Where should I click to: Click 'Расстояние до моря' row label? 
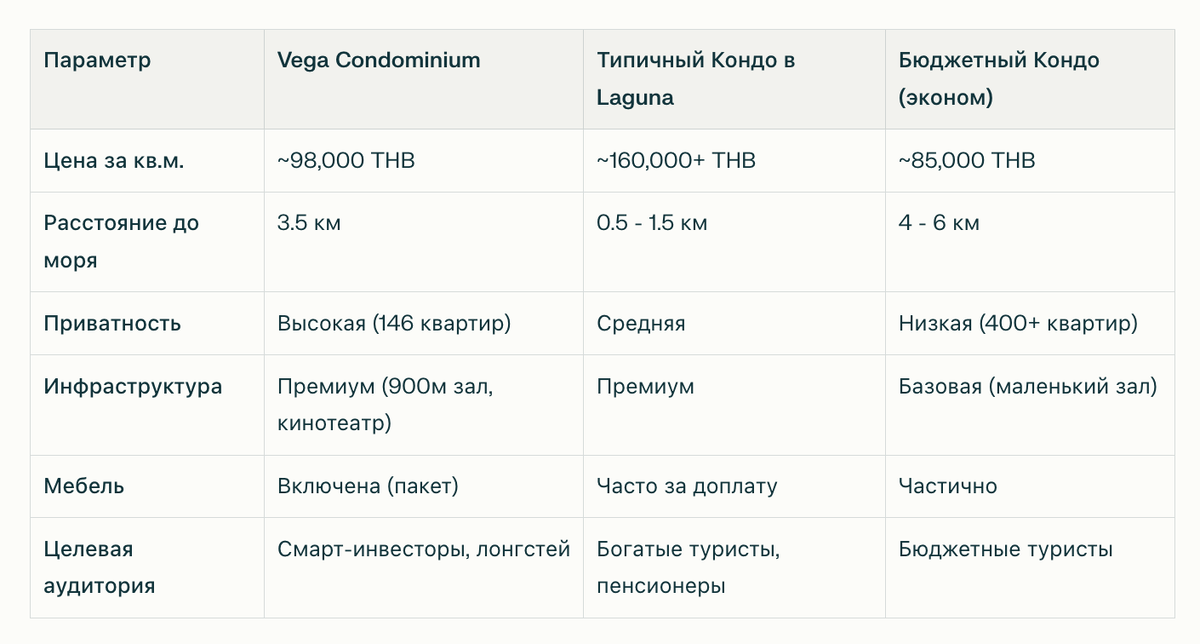click(121, 241)
